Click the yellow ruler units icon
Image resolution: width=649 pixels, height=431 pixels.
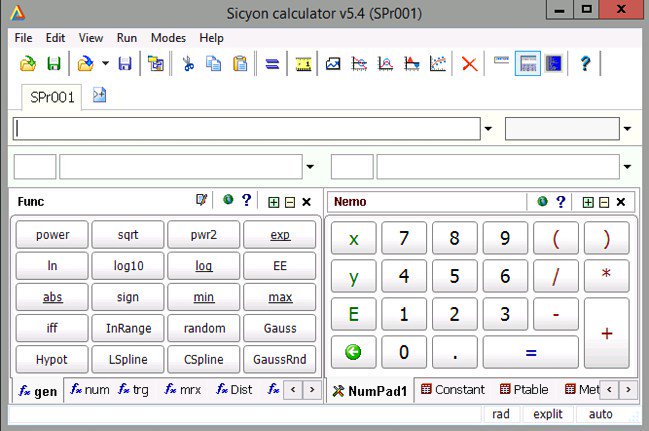point(303,64)
